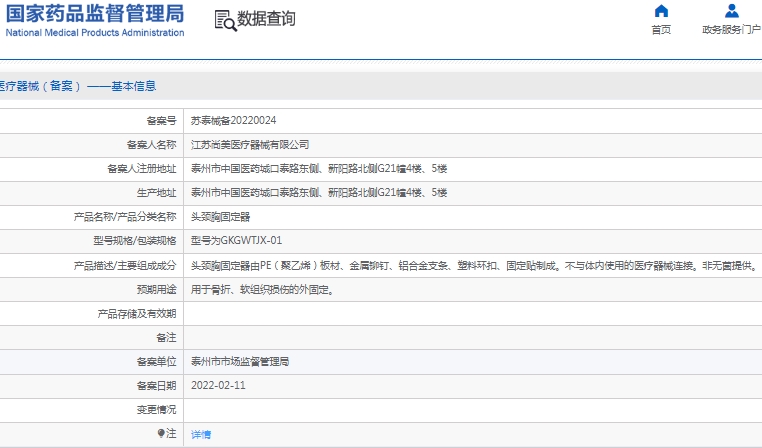
Task: Click the 备案日期 row label
Action: pos(156,386)
